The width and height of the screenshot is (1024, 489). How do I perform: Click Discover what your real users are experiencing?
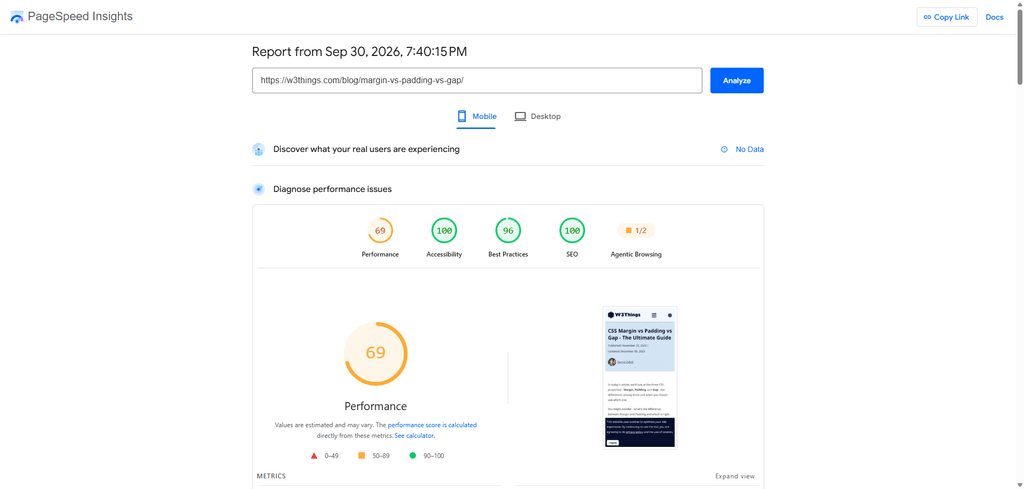[x=366, y=149]
